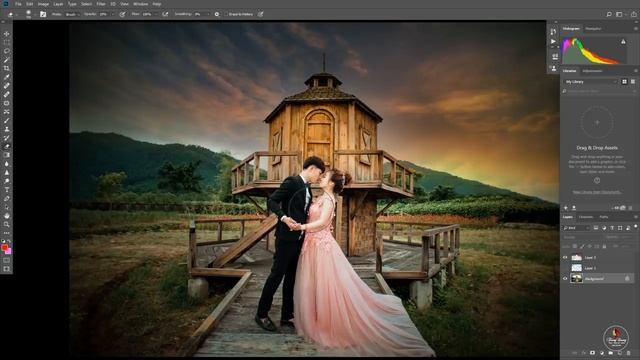
Task: Click the Libraries add content plus button
Action: [x=566, y=208]
